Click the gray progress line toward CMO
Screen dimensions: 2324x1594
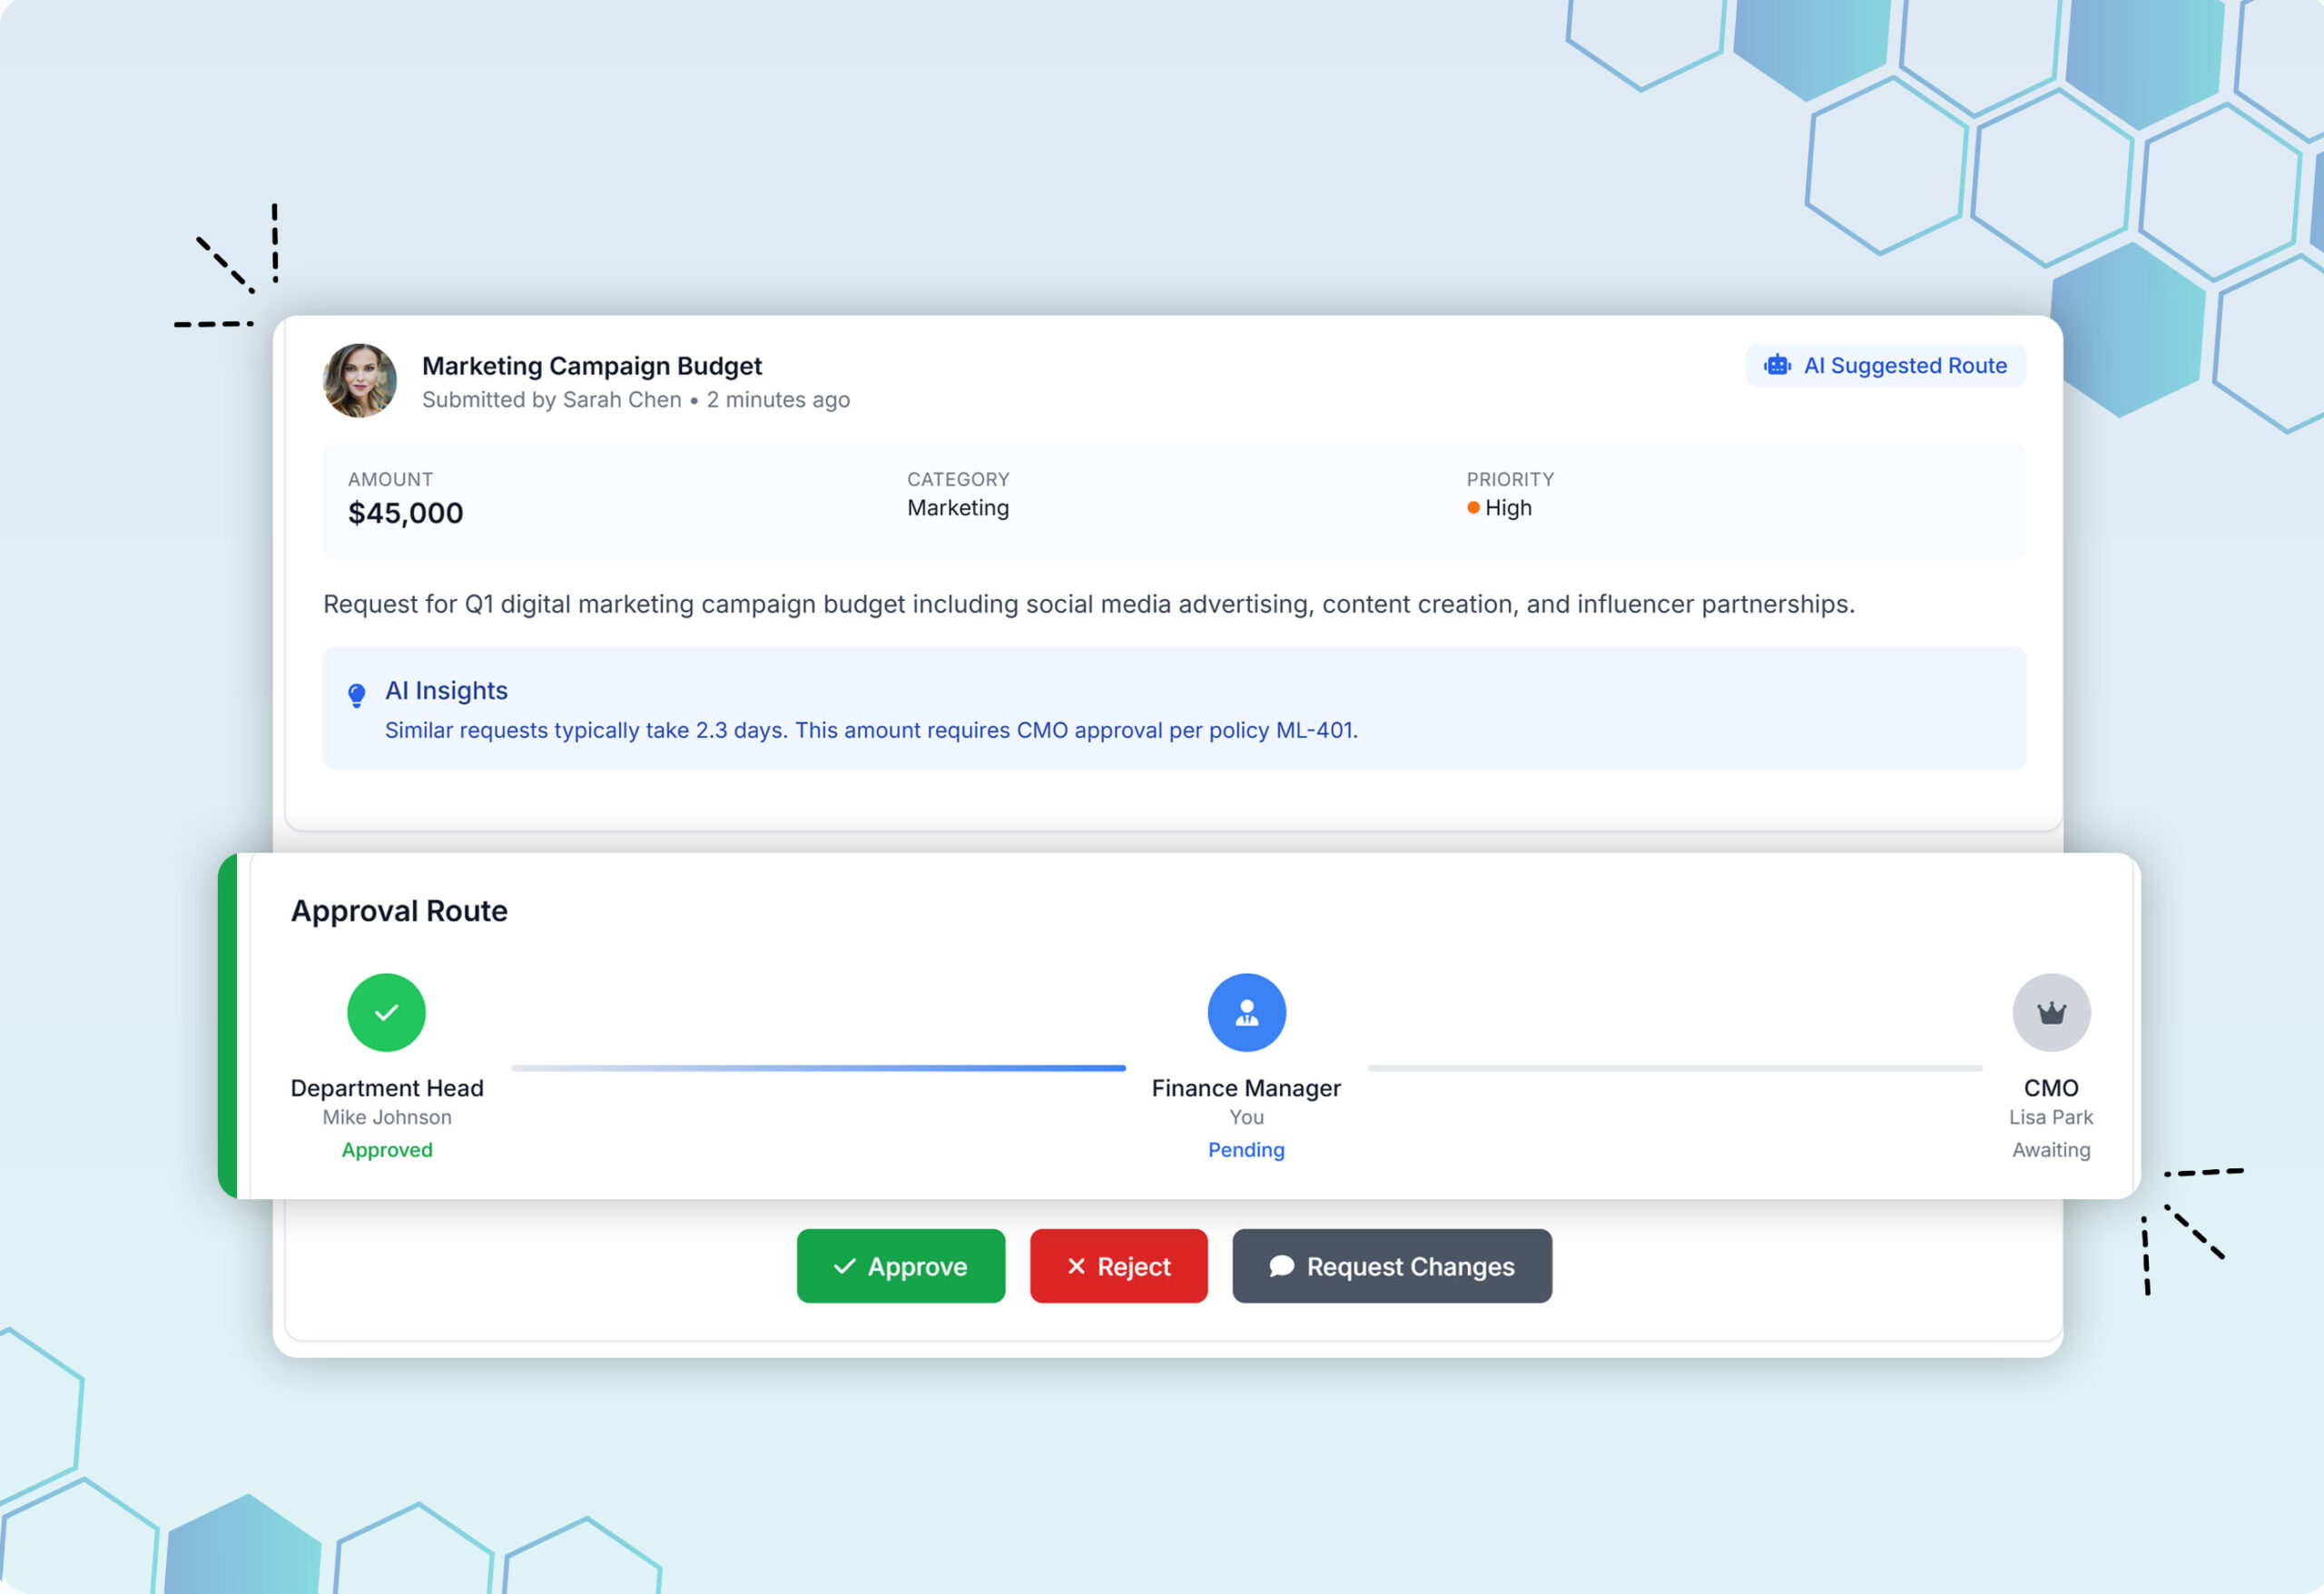pyautogui.click(x=1675, y=1068)
